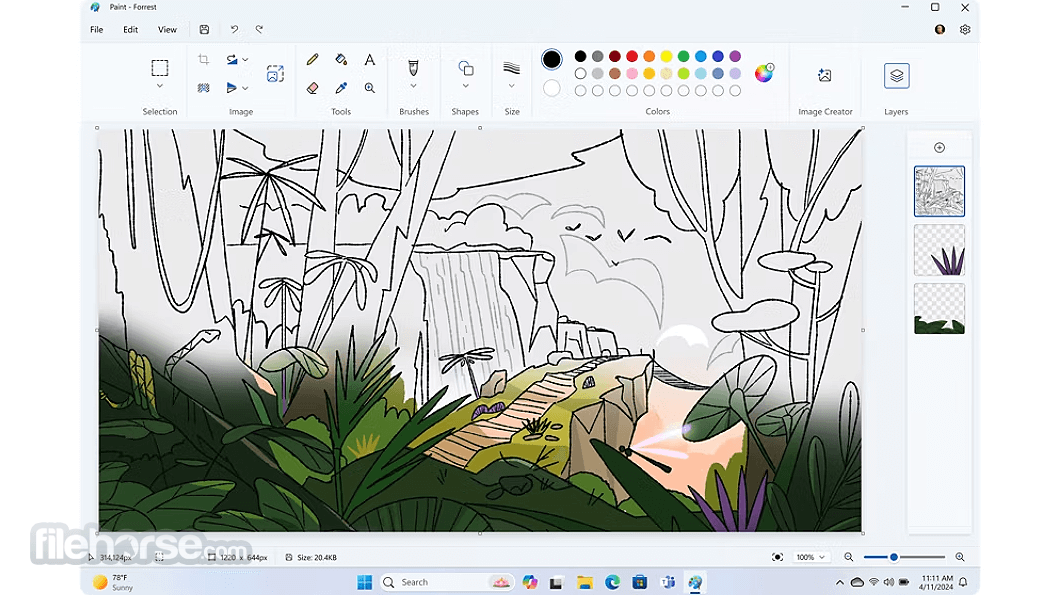
Task: Open the View menu
Action: [x=167, y=30]
